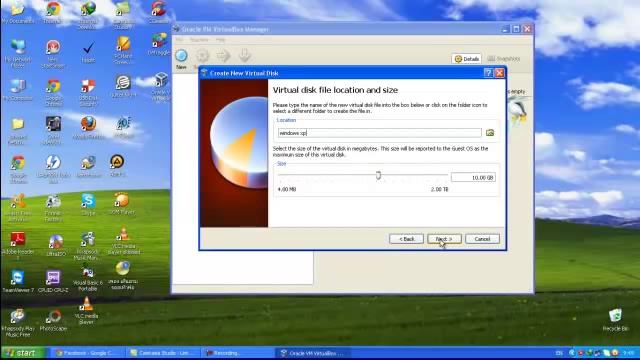Select the Format Factory desktop icon
Screen dimensions: 640x360
tap(53, 207)
